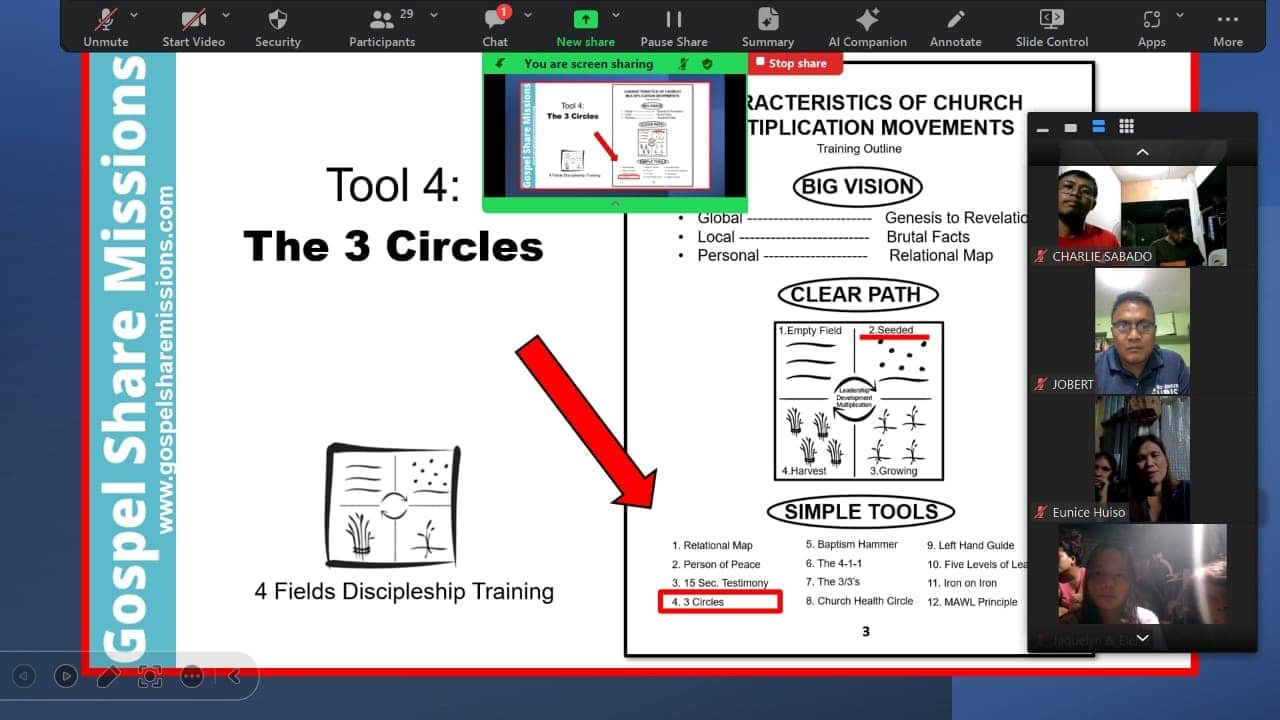Expand video options arrow beside Start Video
This screenshot has width=1280, height=720.
click(x=226, y=15)
